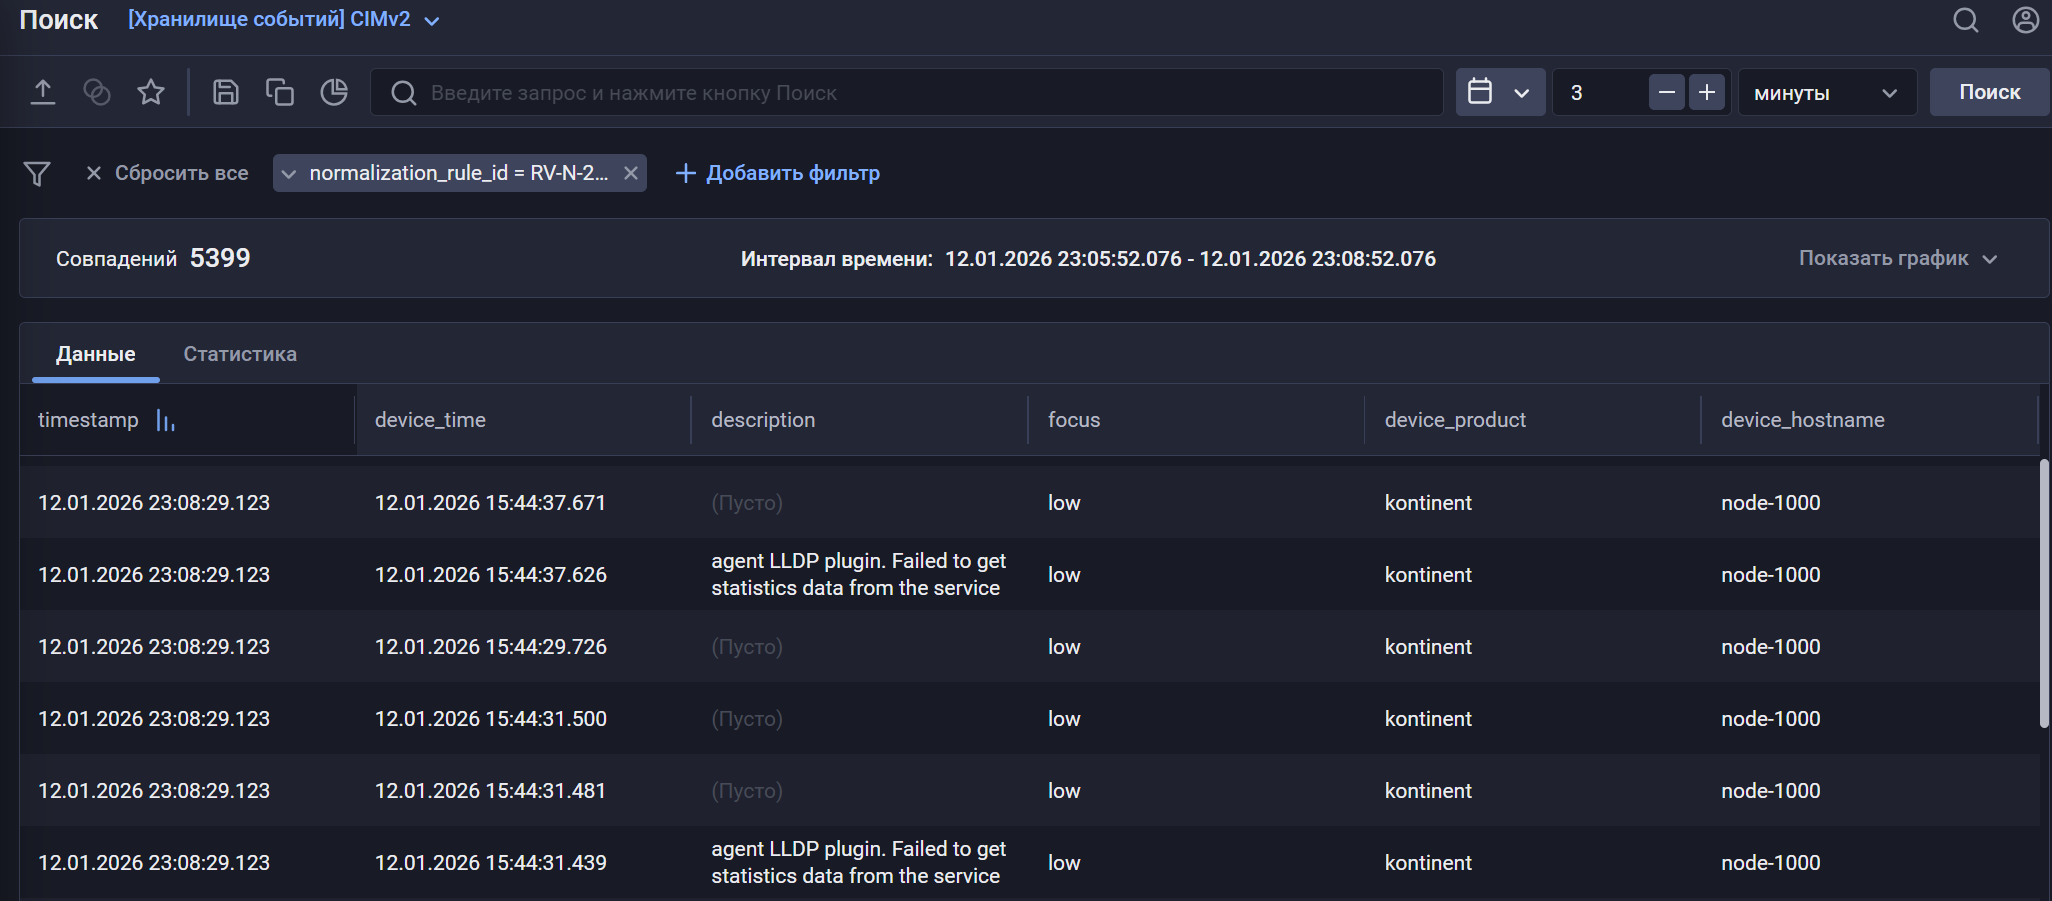Image resolution: width=2052 pixels, height=901 pixels.
Task: Open the search magnifier icon top right
Action: (x=1965, y=19)
